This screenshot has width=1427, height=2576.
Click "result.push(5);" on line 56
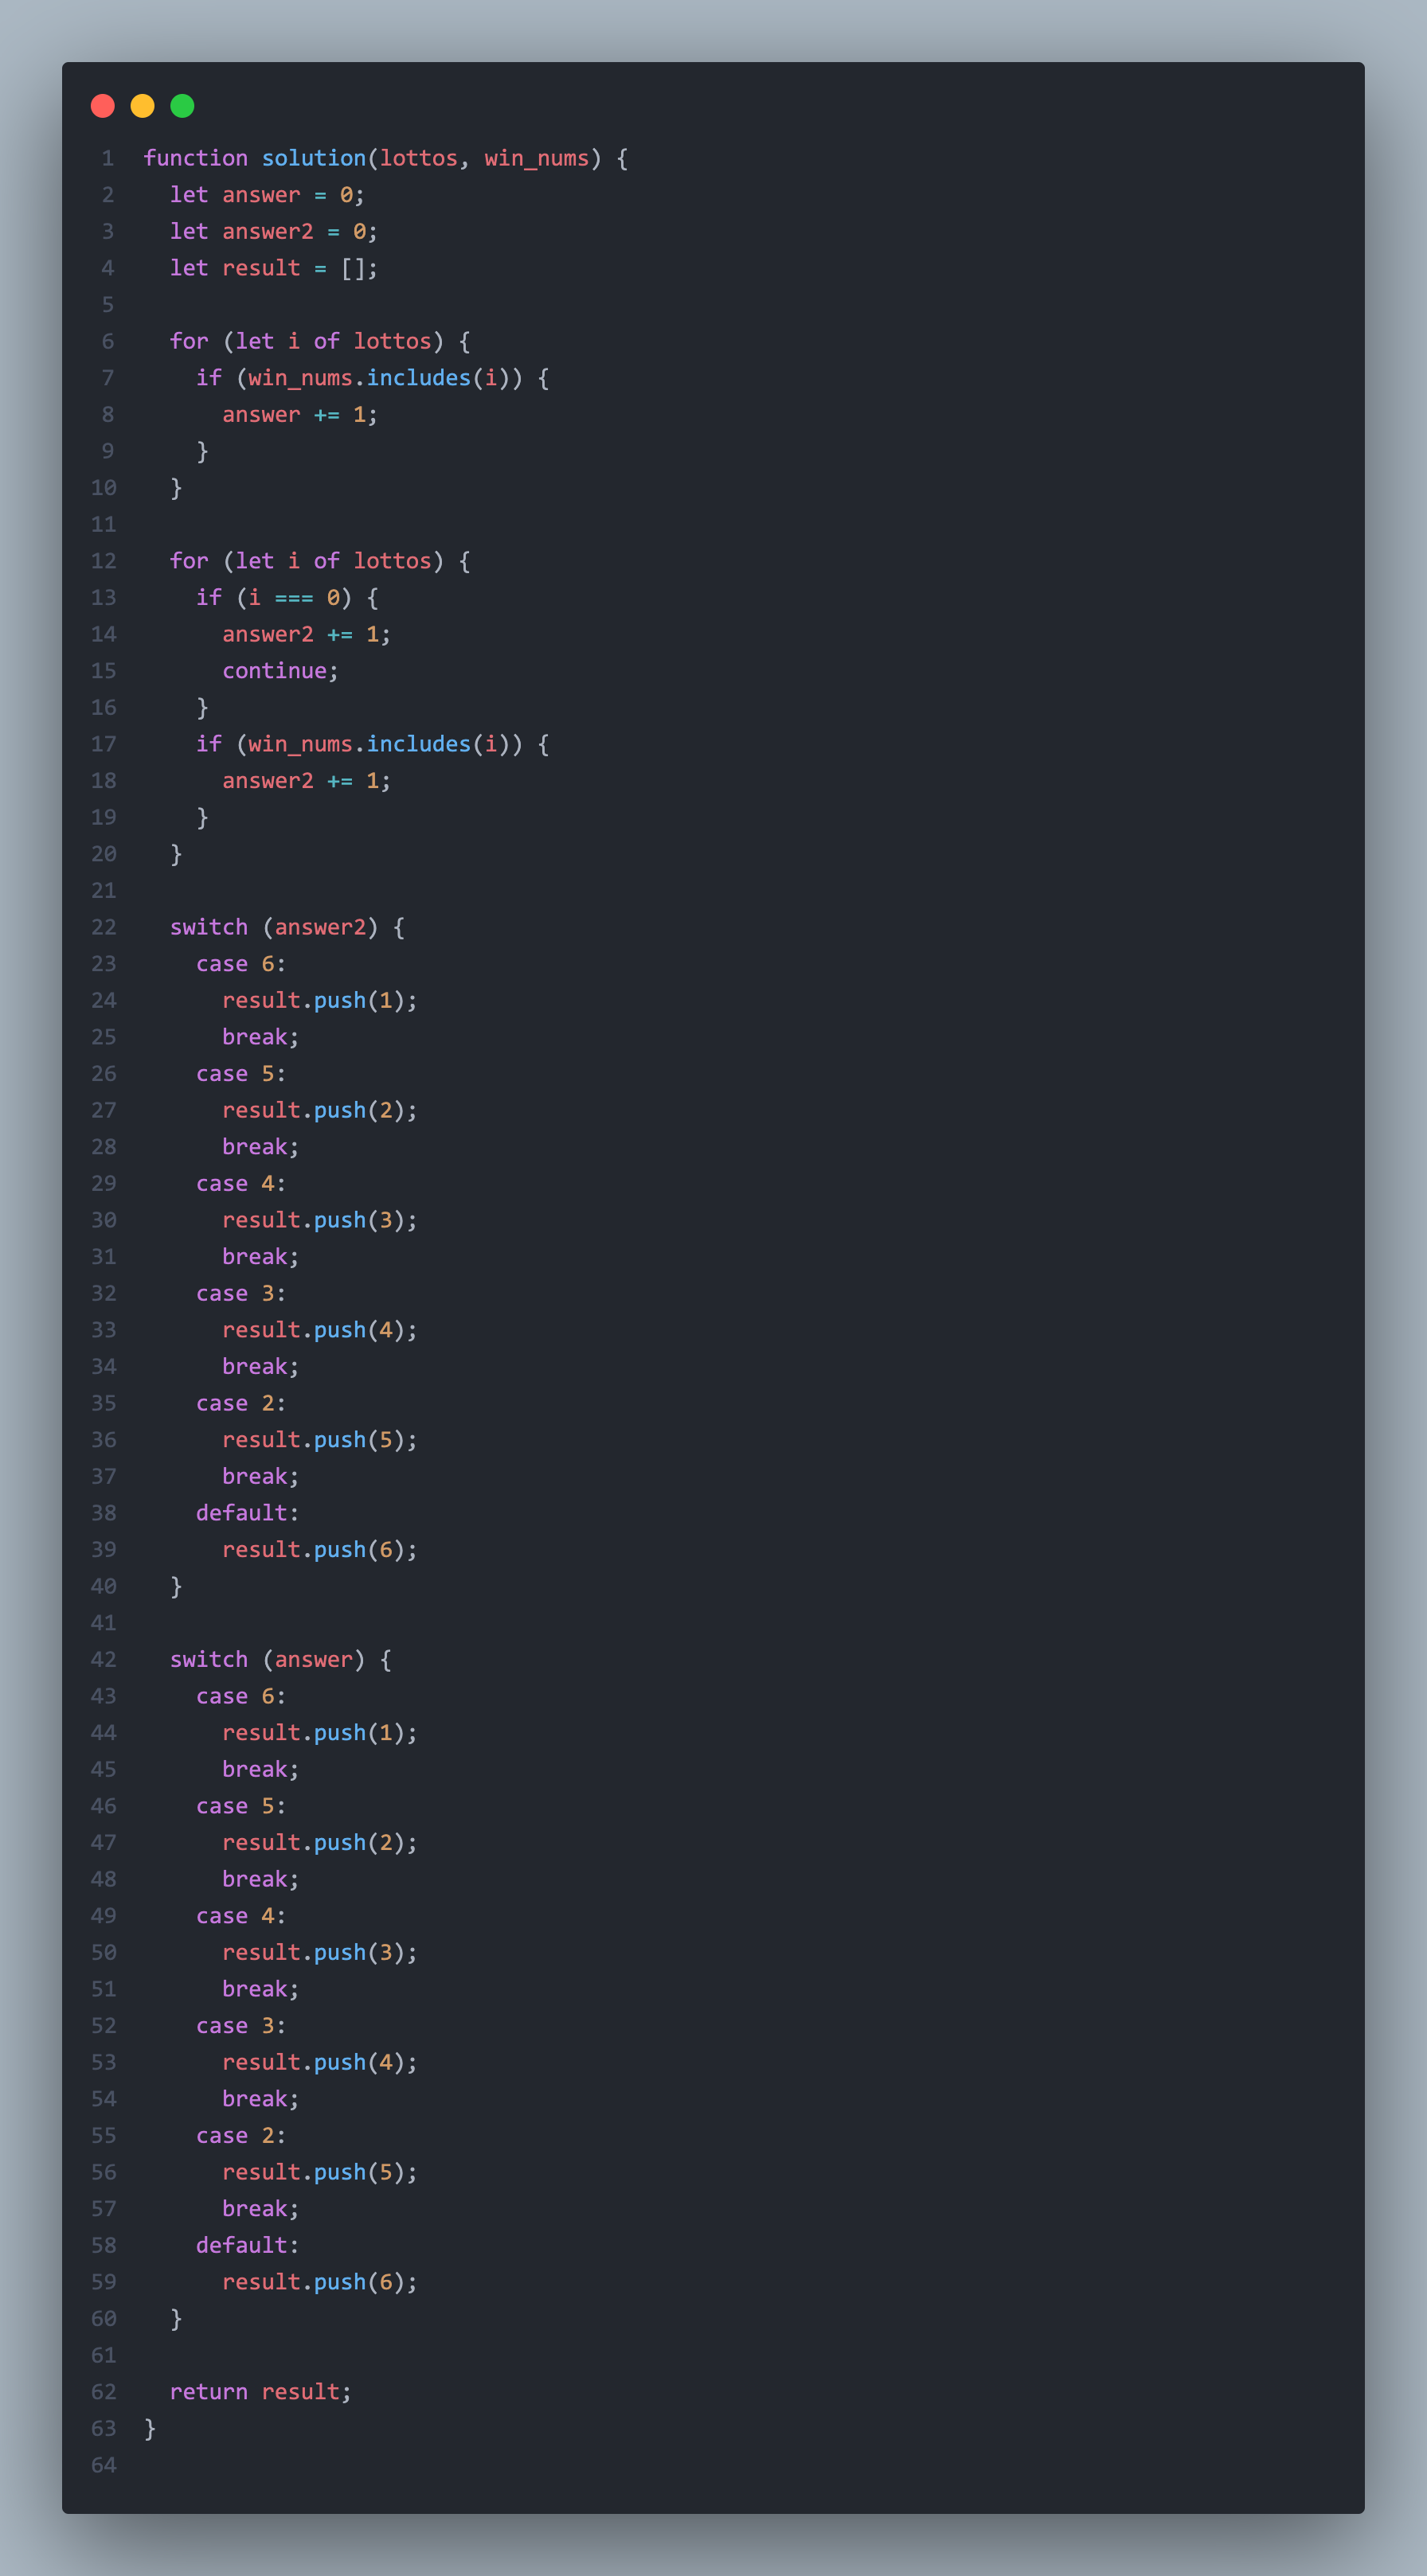320,2172
